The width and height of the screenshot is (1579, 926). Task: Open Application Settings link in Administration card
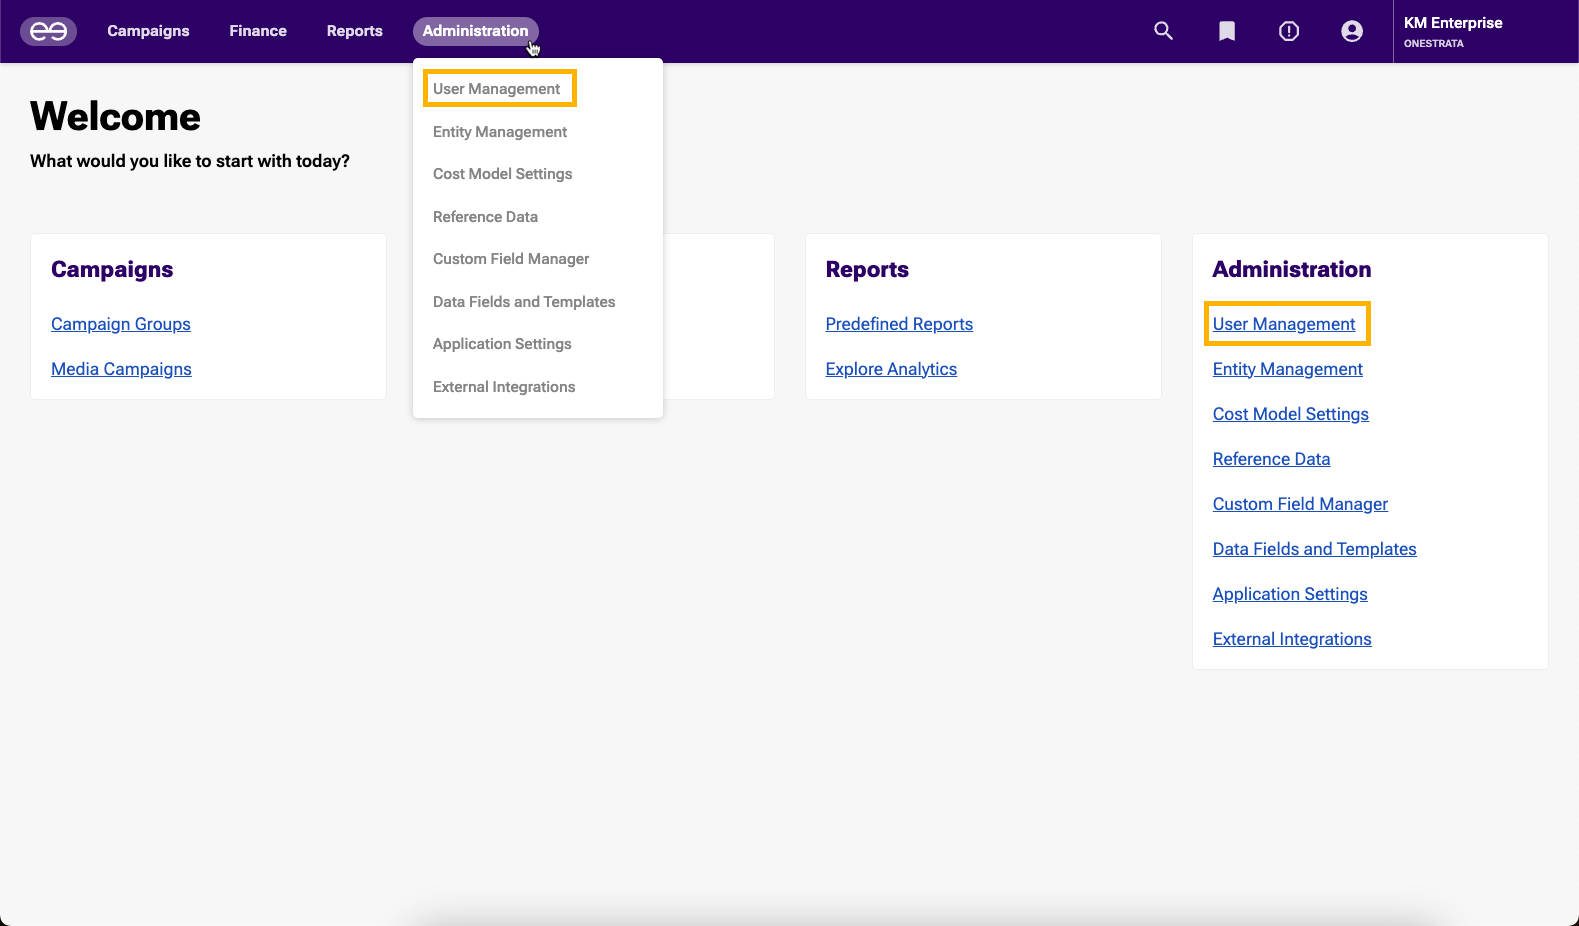(1290, 594)
